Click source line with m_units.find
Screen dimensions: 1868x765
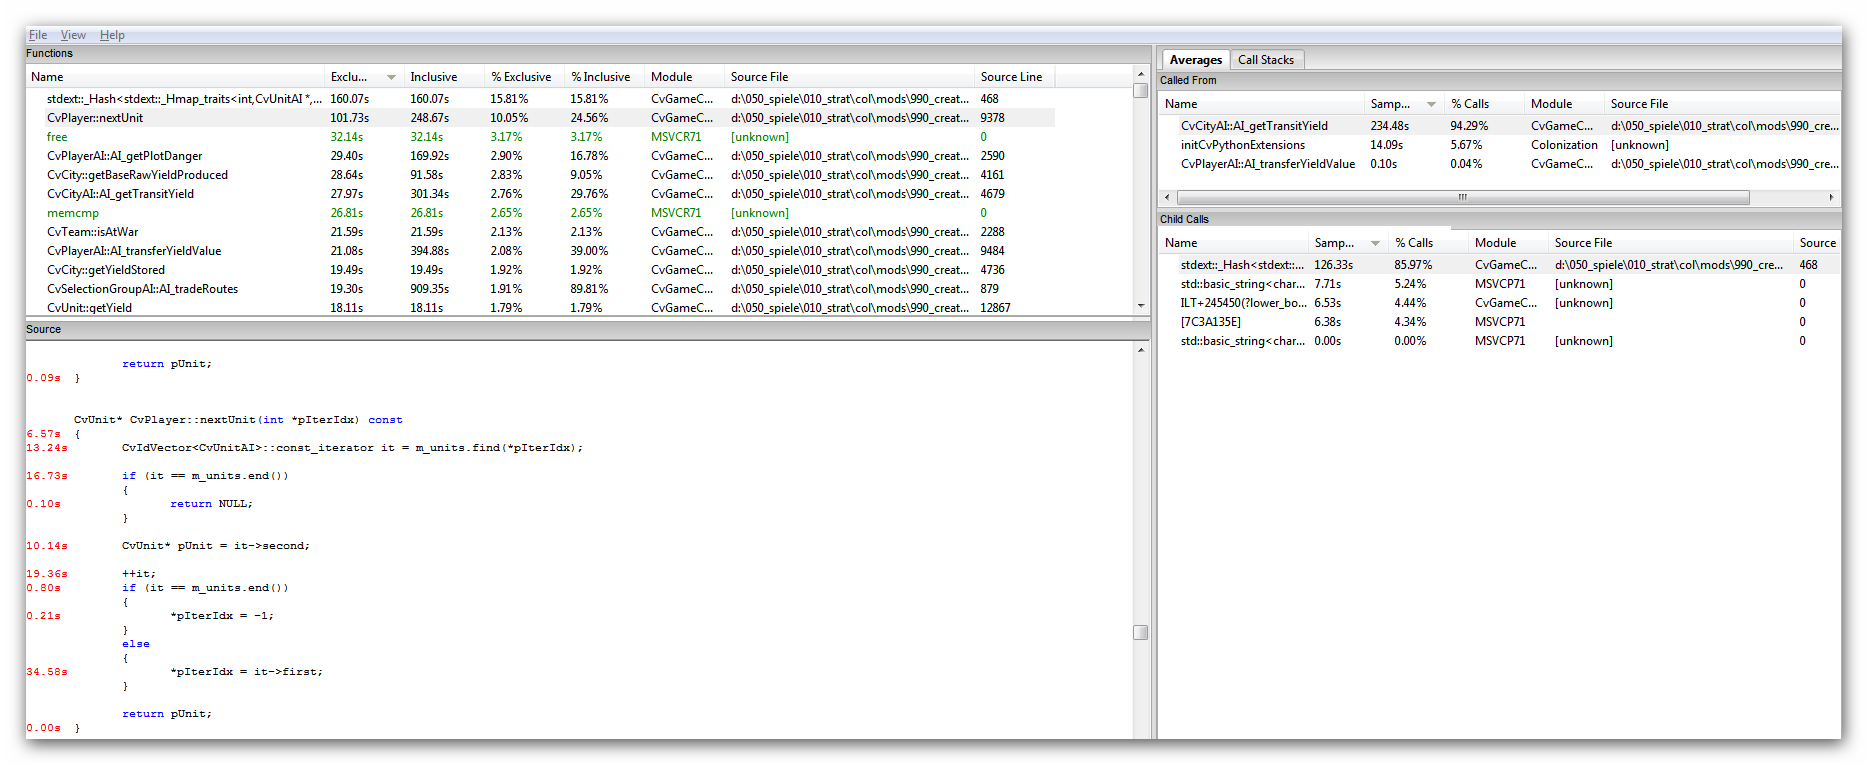[352, 448]
